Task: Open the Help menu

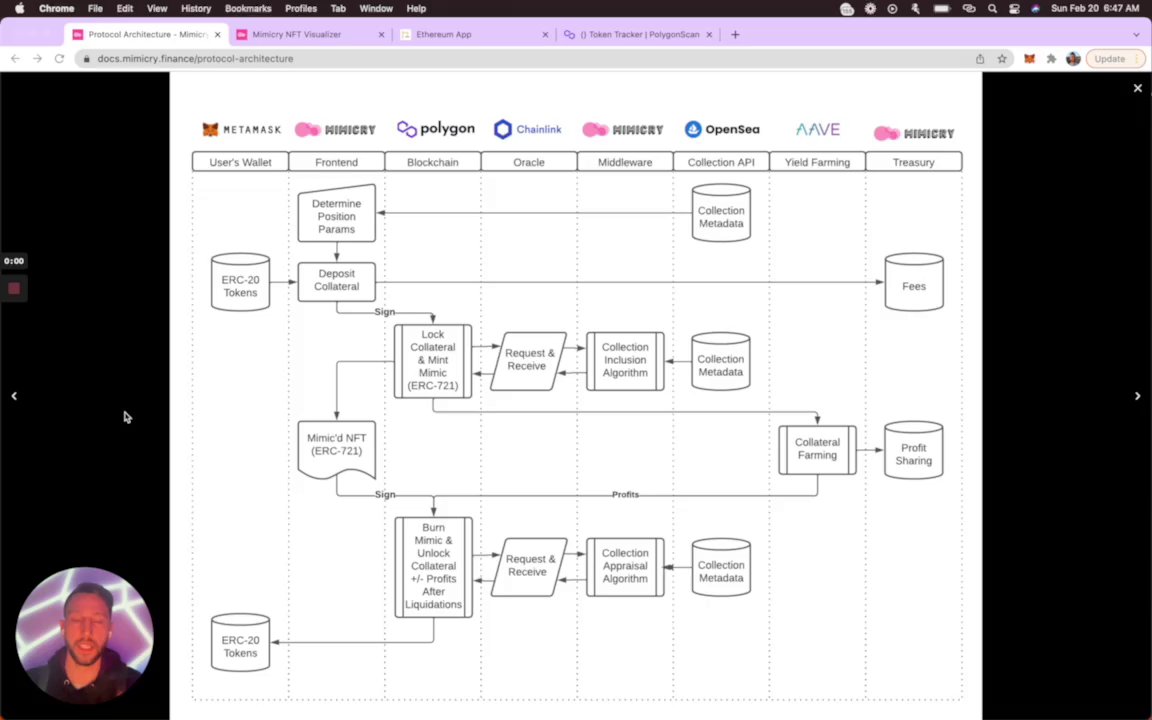Action: click(x=416, y=9)
